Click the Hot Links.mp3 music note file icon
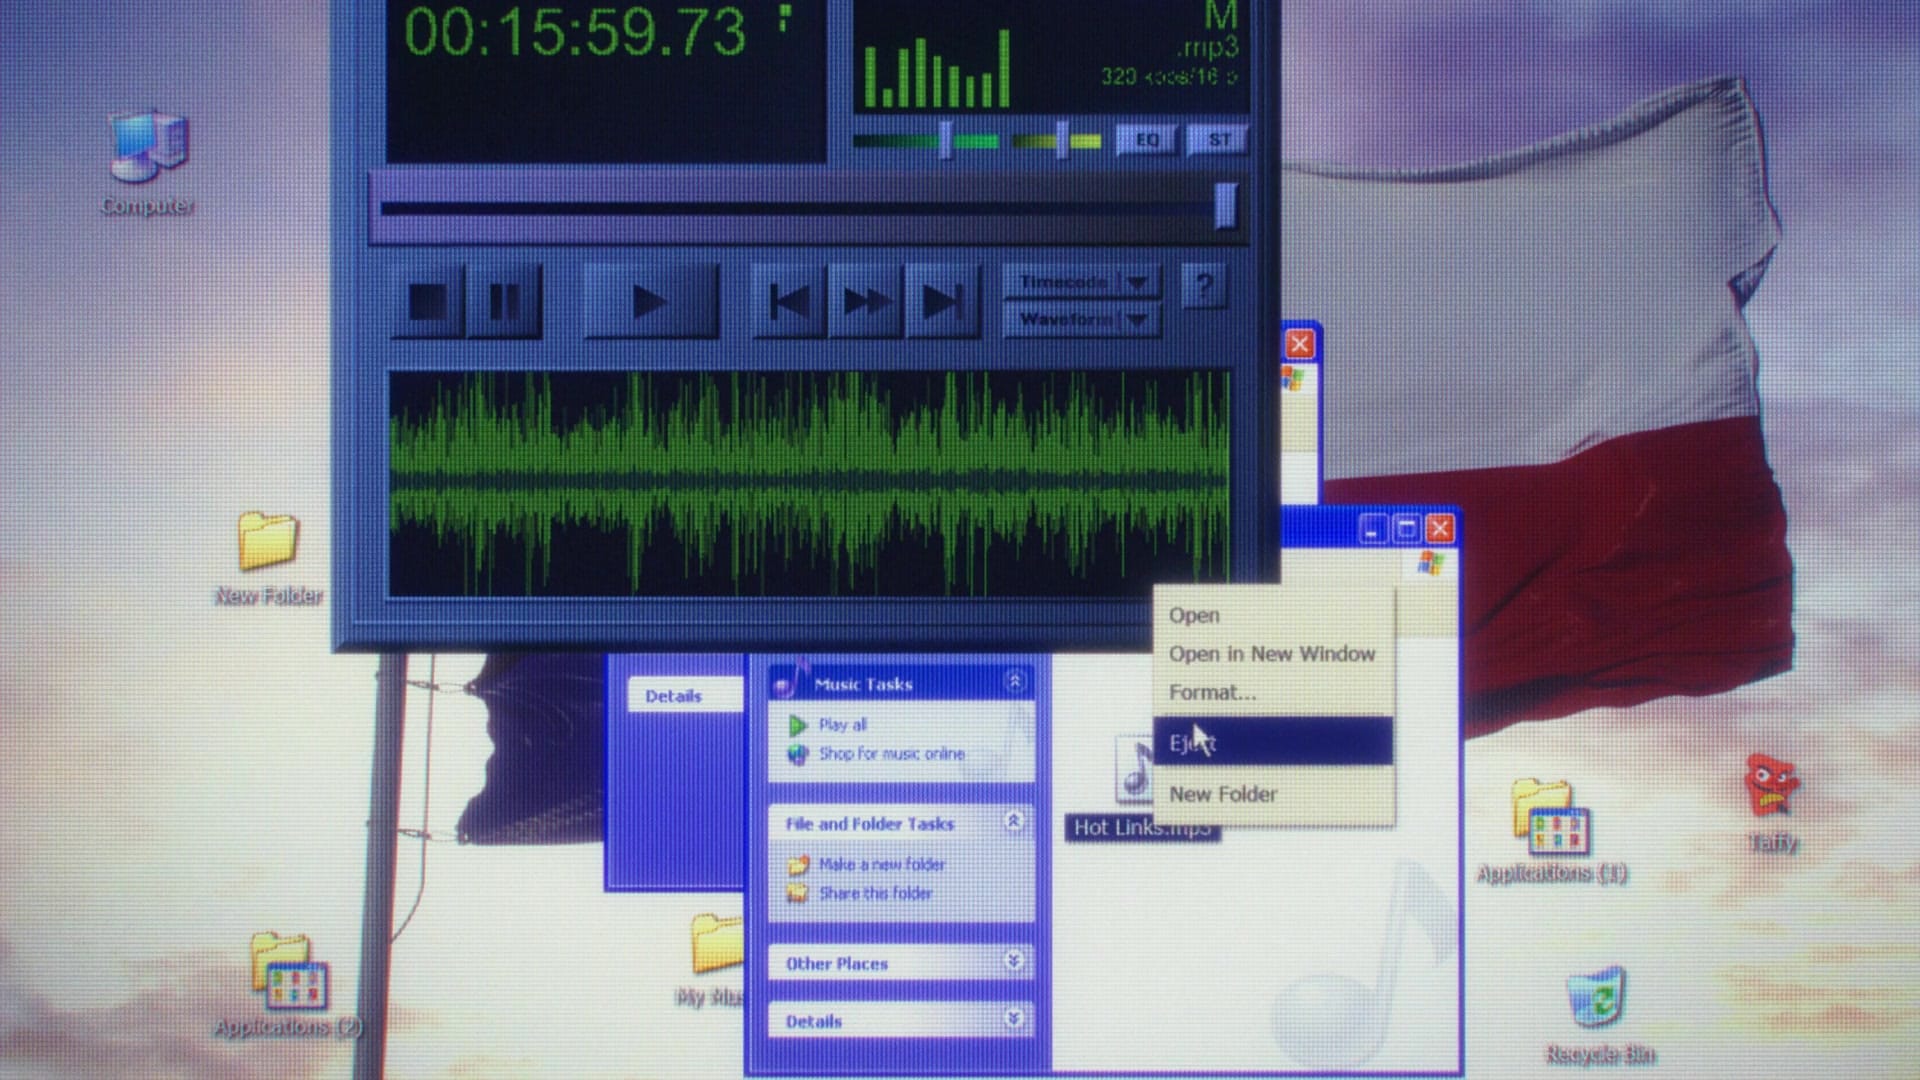 (x=1136, y=770)
